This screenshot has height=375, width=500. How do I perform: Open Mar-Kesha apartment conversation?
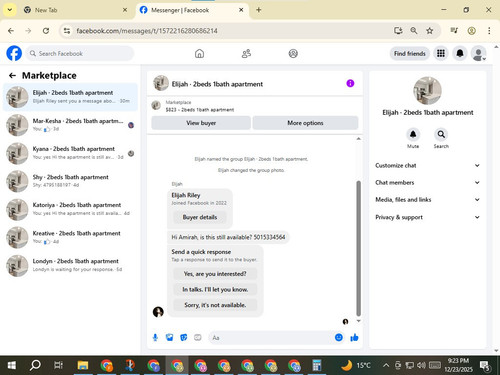tap(70, 125)
